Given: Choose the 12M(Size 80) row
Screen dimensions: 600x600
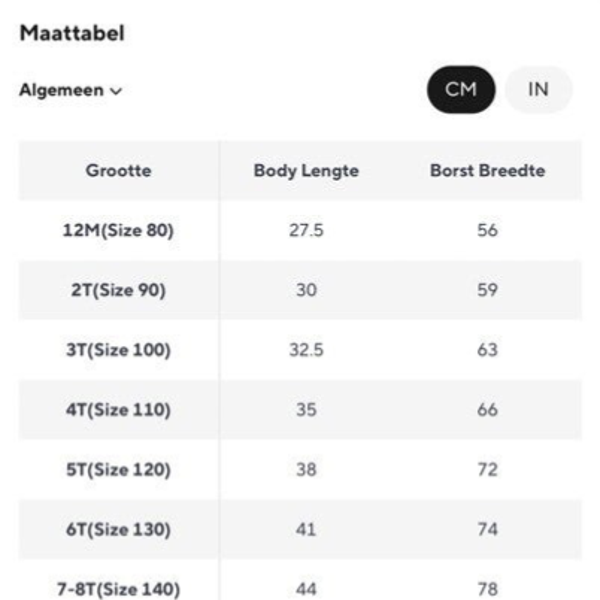Looking at the screenshot, I should tap(118, 231).
